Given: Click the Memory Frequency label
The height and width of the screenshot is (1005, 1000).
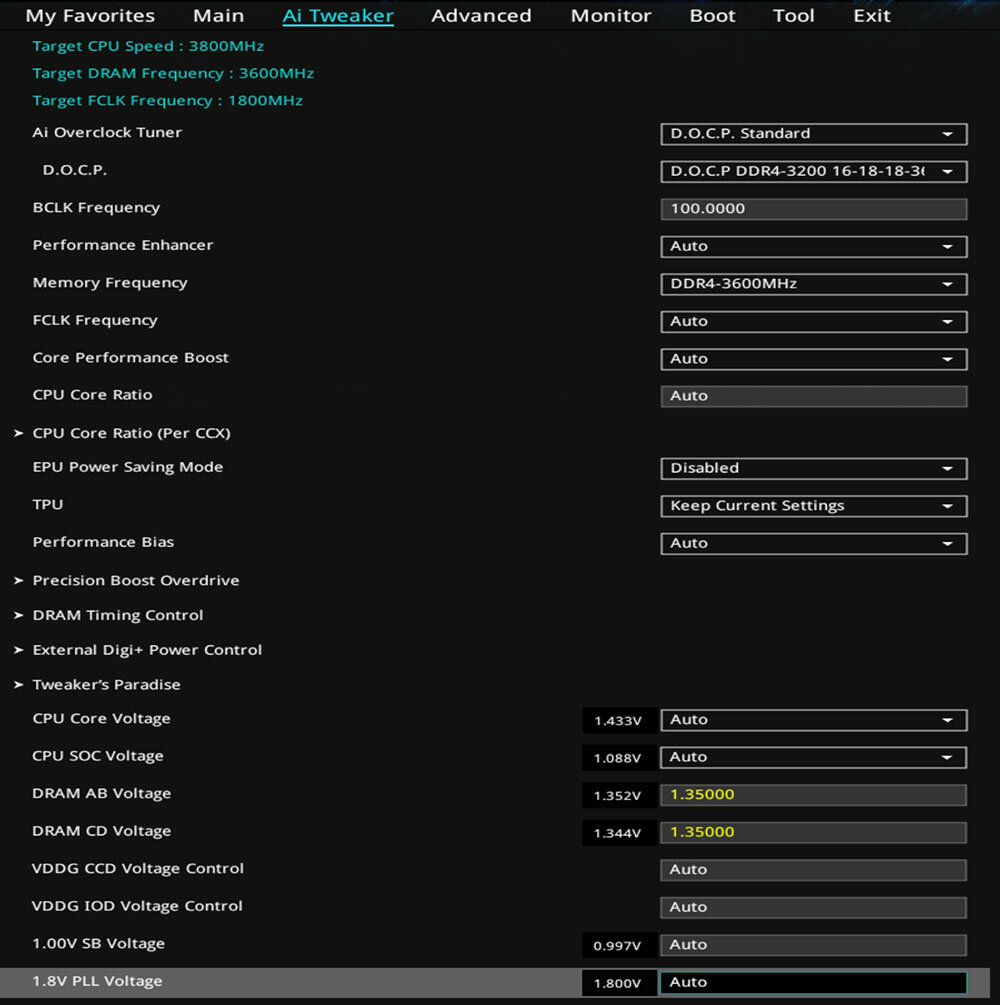Looking at the screenshot, I should click(x=110, y=283).
